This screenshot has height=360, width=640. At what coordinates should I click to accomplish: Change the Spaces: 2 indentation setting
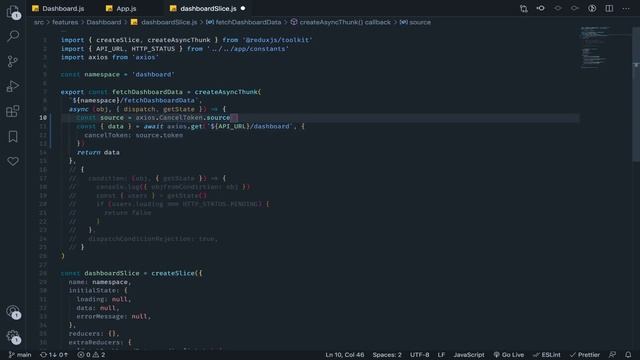click(x=387, y=355)
